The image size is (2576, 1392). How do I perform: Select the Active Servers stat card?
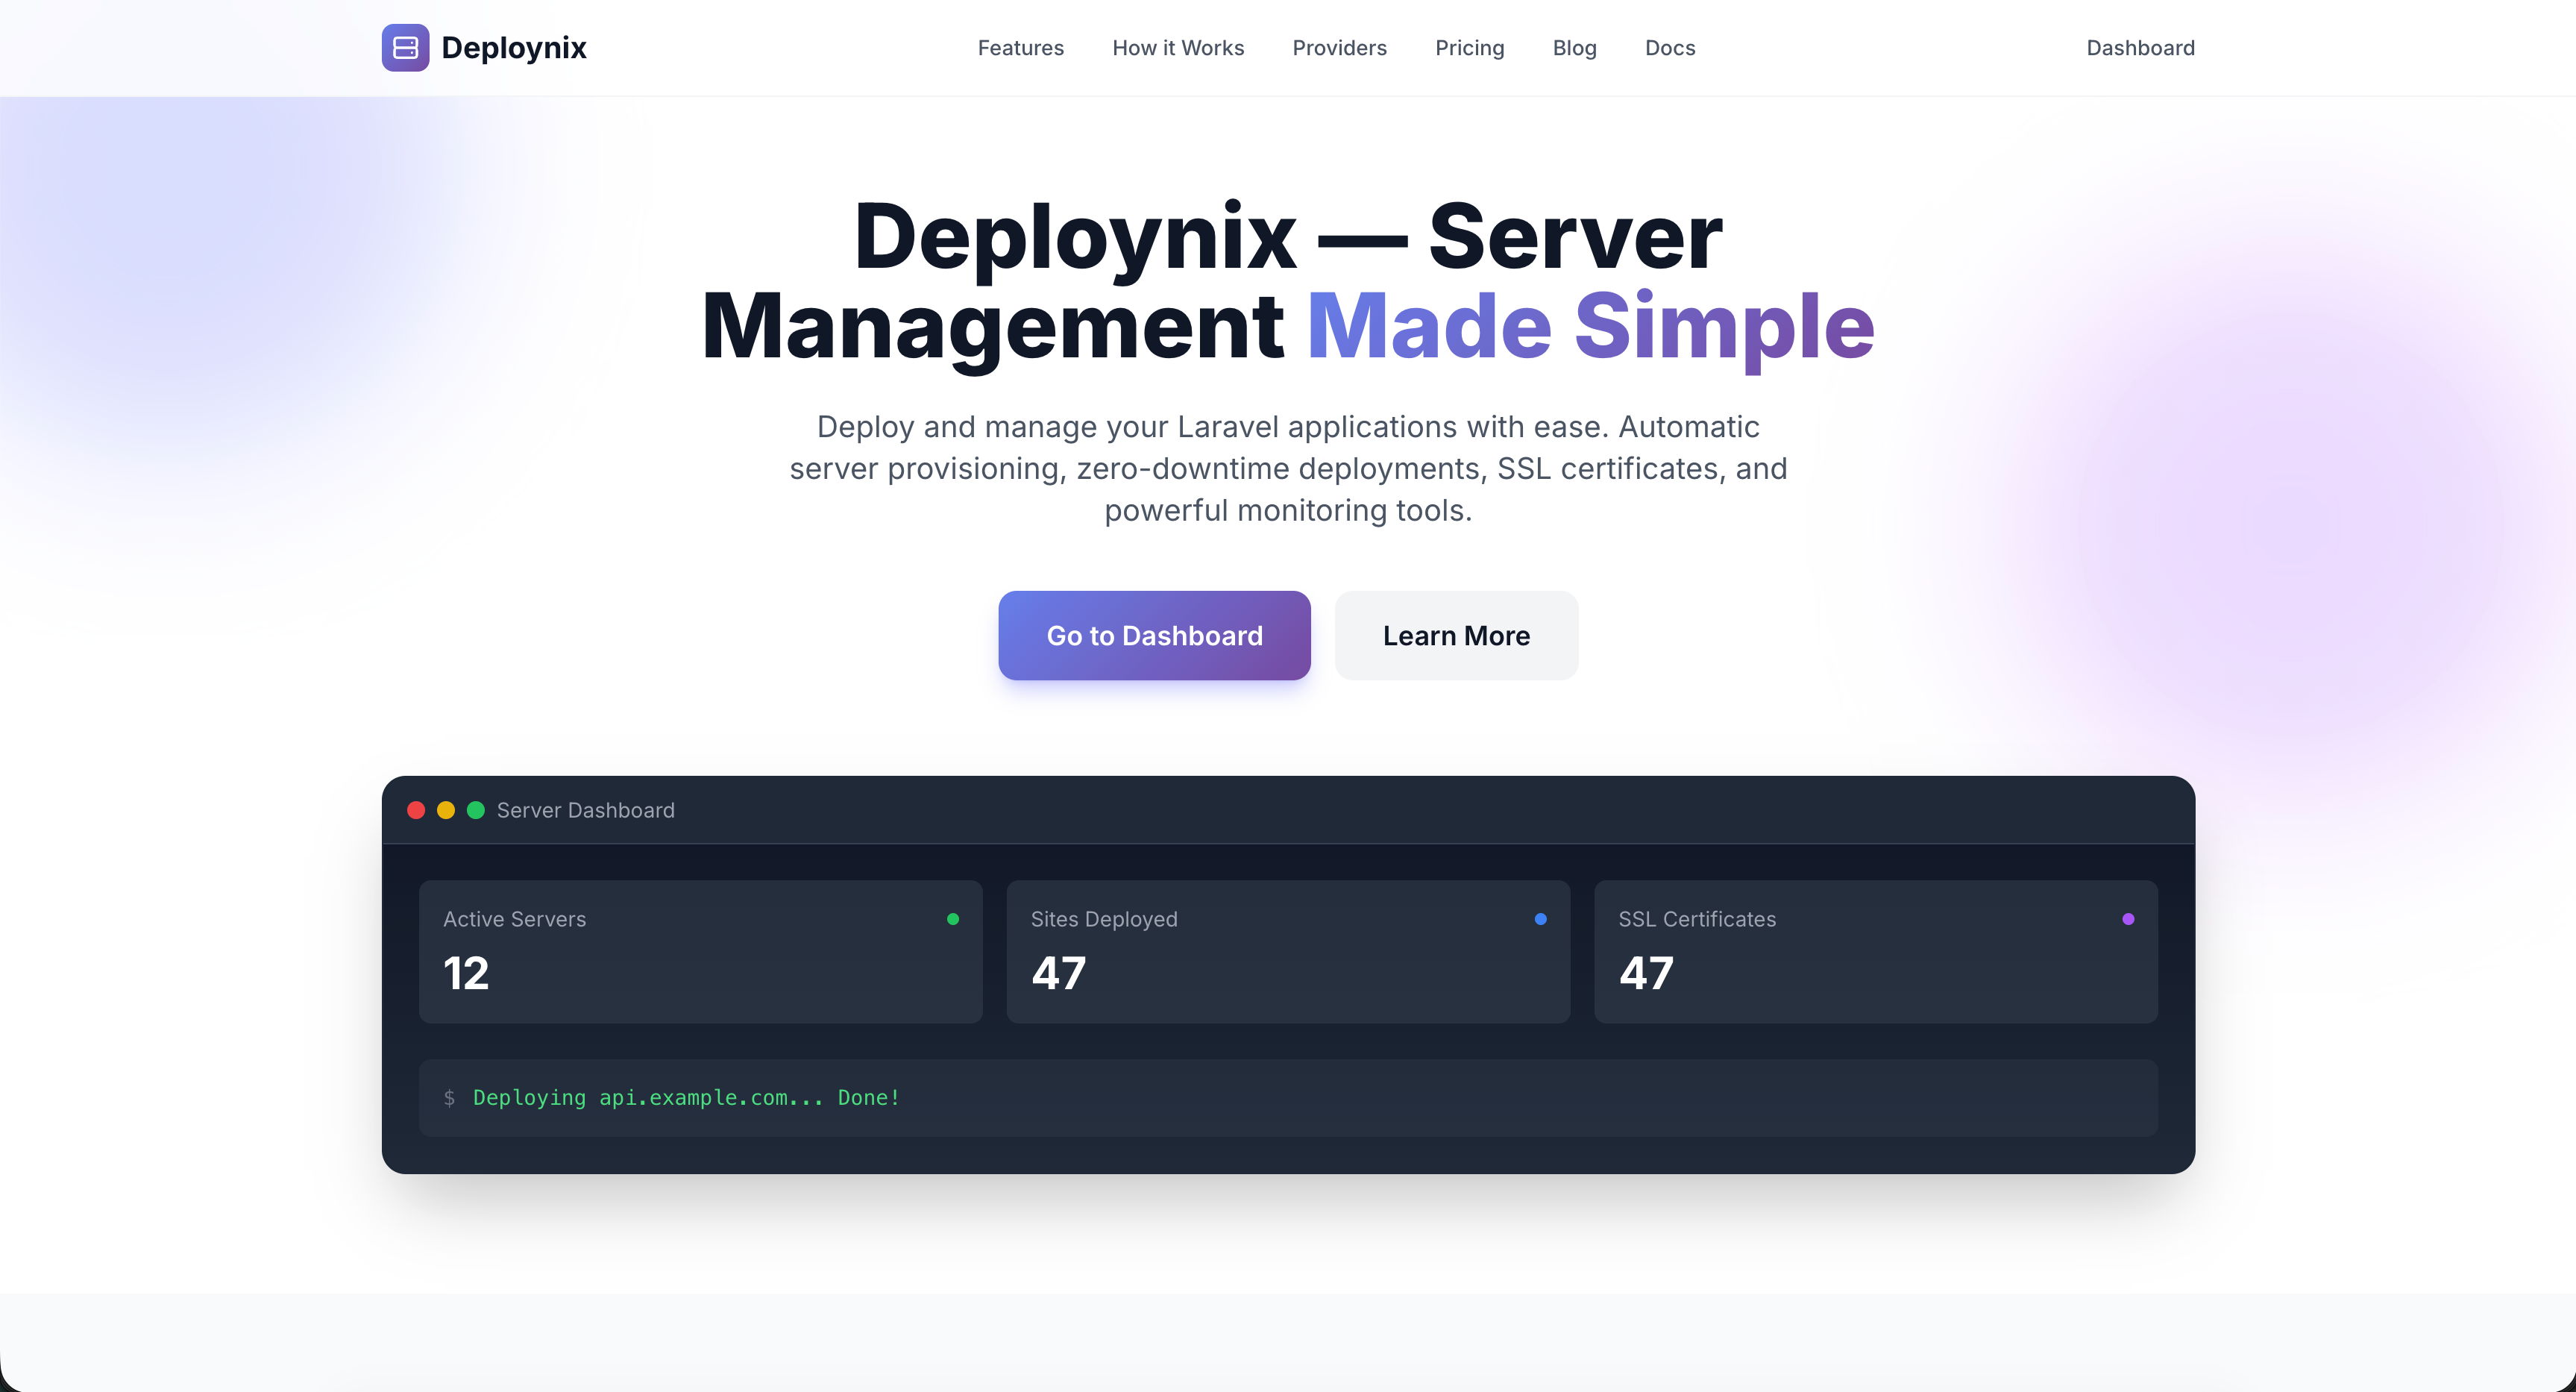tap(700, 951)
